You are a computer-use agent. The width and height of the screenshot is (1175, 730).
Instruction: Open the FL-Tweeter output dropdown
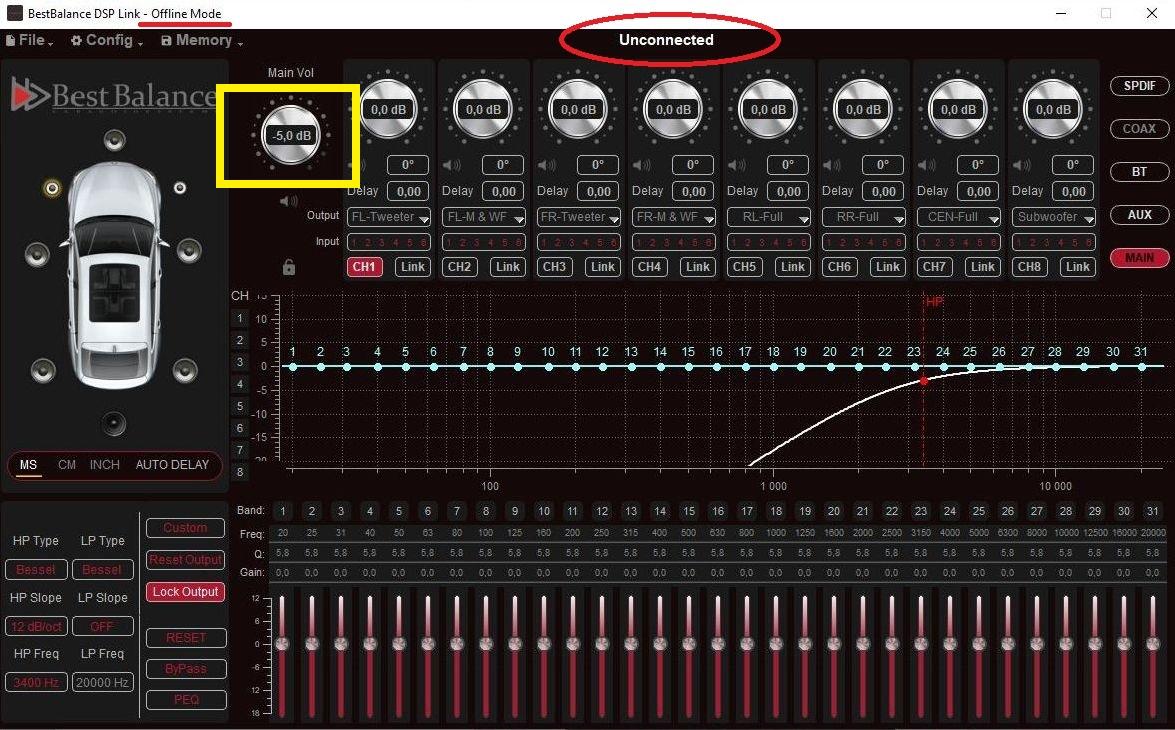click(x=390, y=217)
